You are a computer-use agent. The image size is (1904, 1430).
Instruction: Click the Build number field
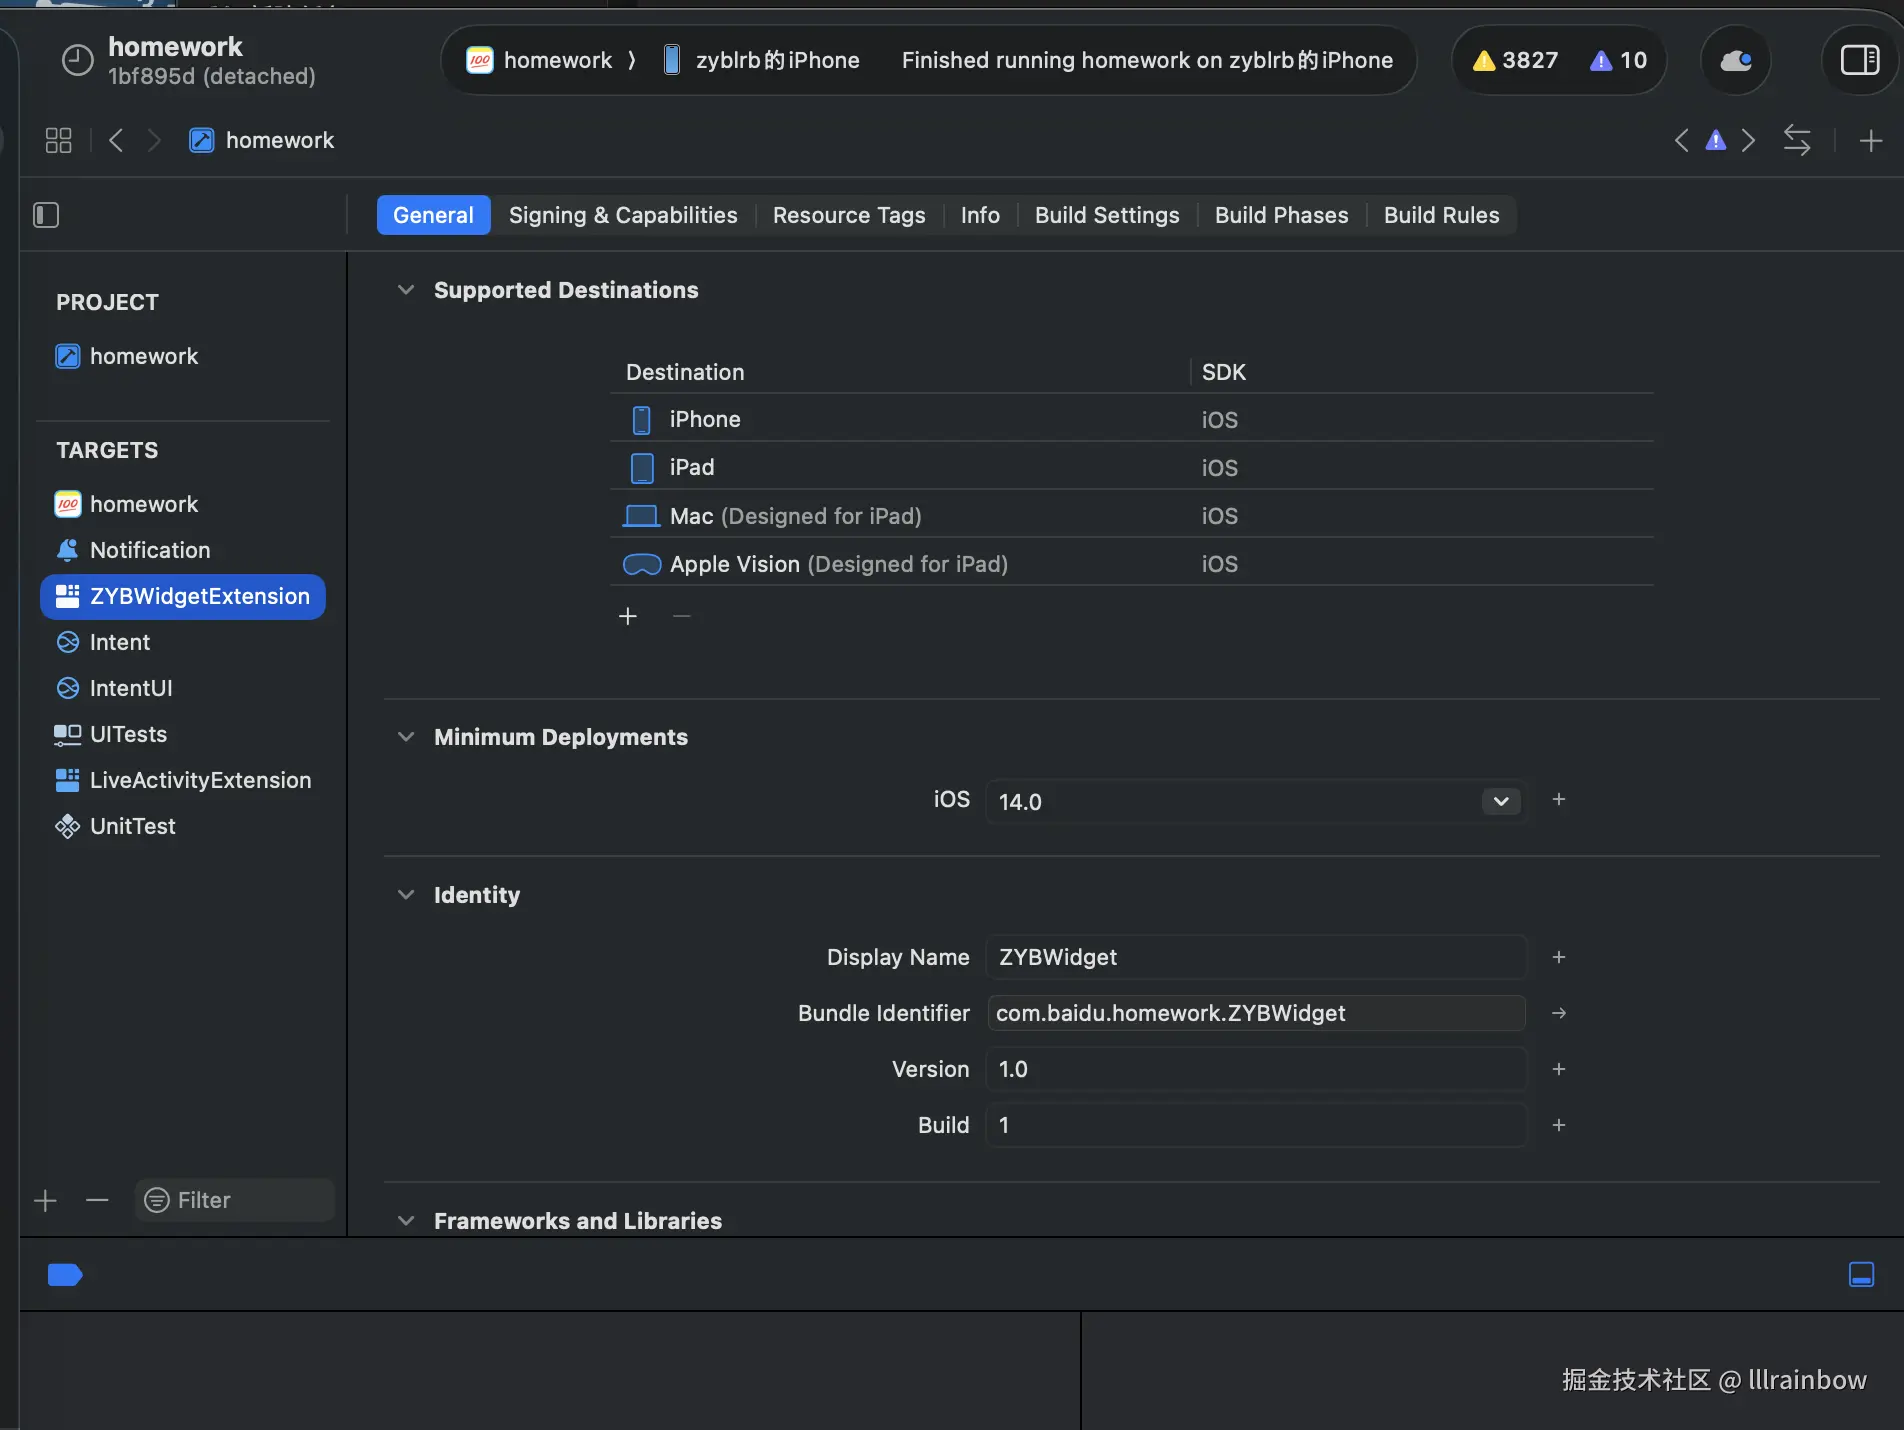pos(1256,1125)
